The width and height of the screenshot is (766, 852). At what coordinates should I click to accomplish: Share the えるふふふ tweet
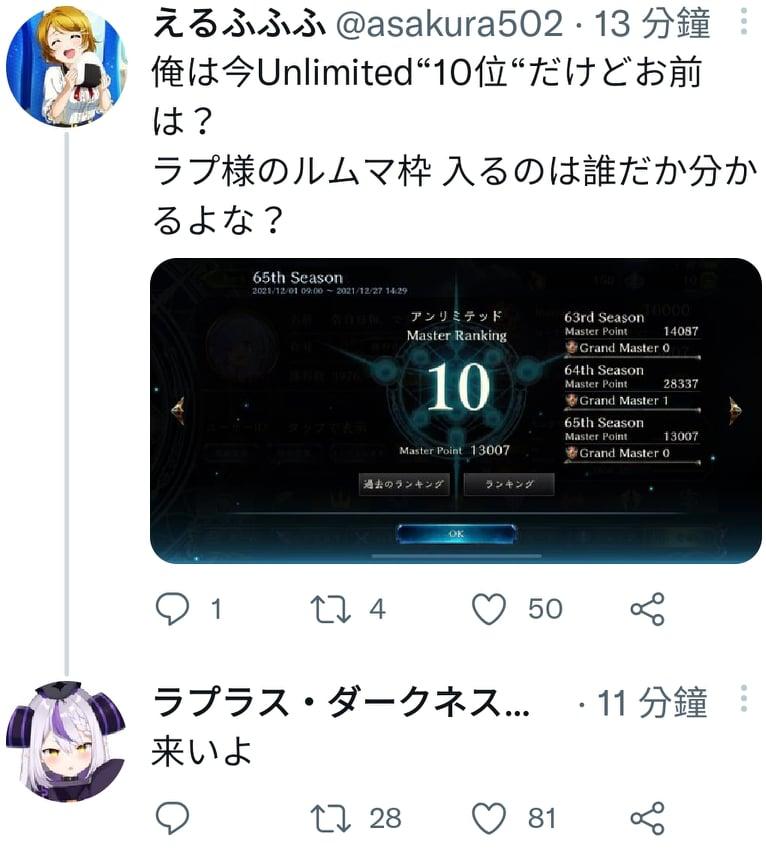pos(648,609)
